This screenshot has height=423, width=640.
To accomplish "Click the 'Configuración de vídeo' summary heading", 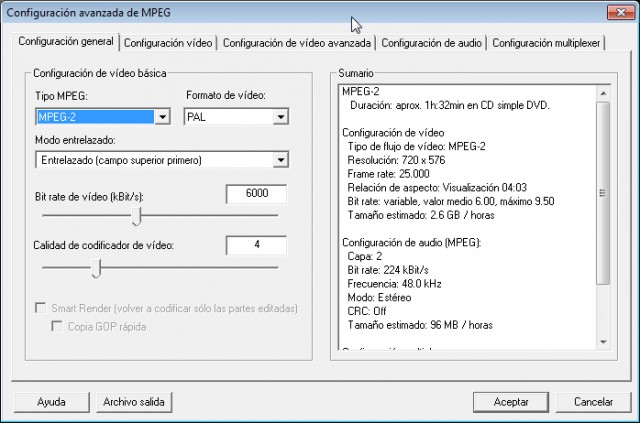I will point(393,133).
